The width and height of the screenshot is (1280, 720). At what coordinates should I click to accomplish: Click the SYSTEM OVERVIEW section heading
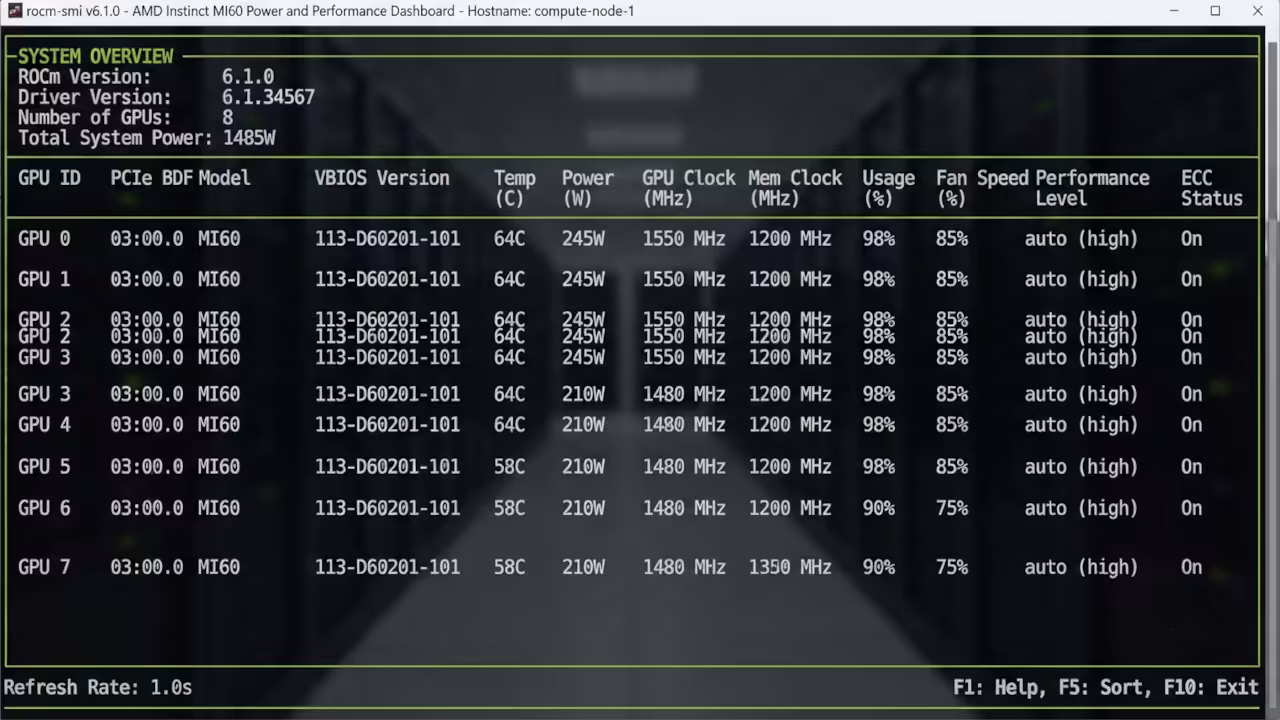tap(96, 56)
